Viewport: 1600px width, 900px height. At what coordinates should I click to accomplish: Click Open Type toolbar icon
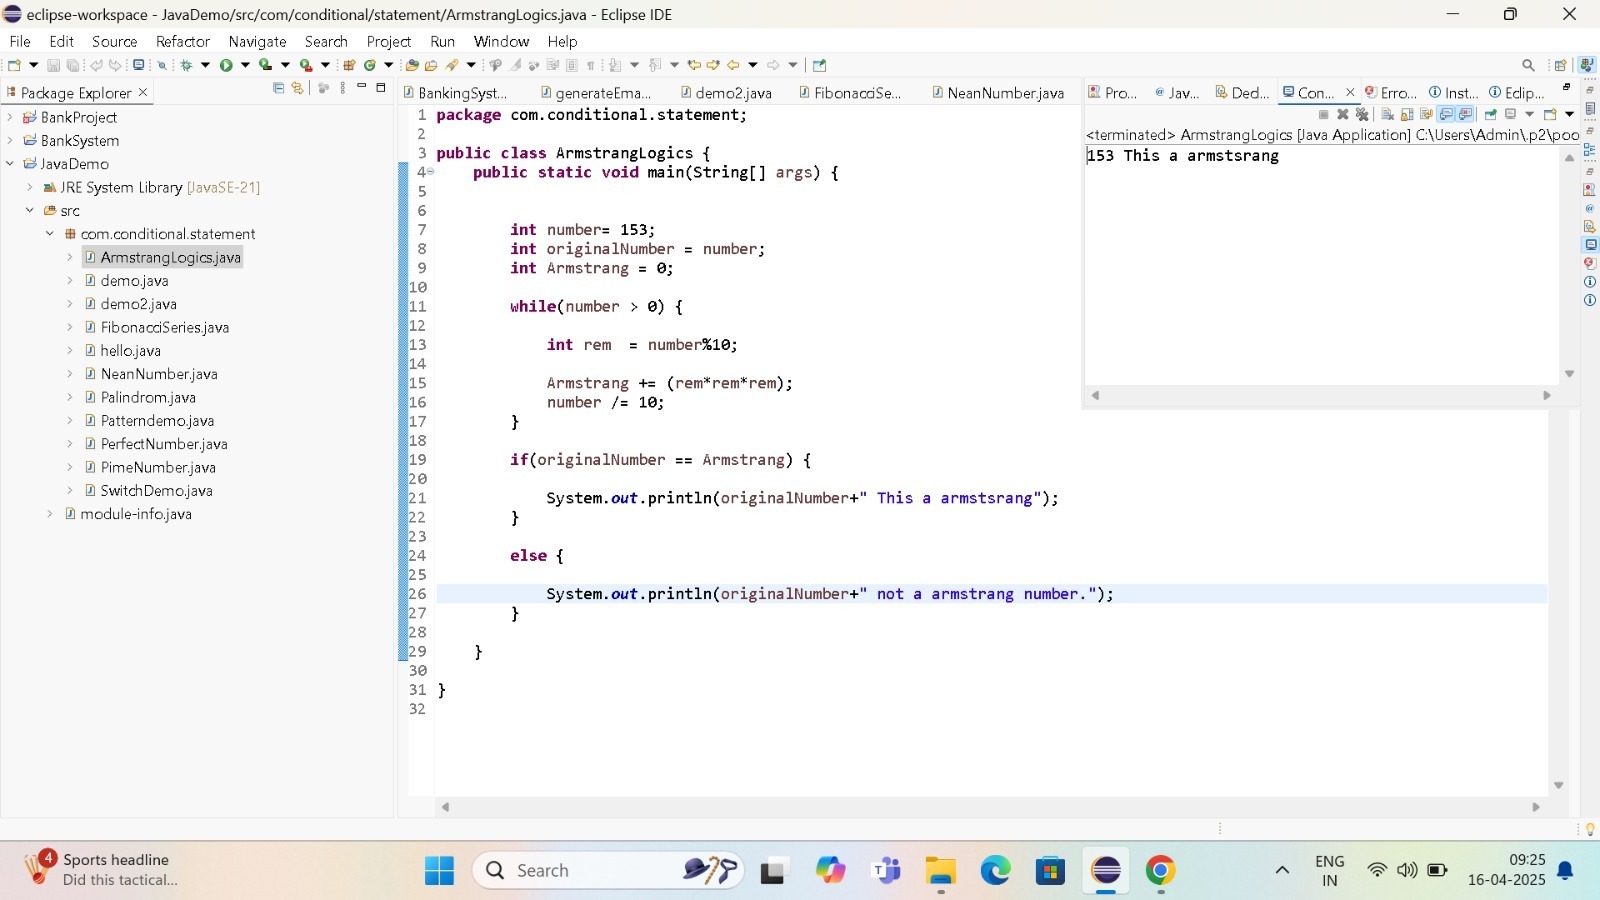(x=412, y=65)
